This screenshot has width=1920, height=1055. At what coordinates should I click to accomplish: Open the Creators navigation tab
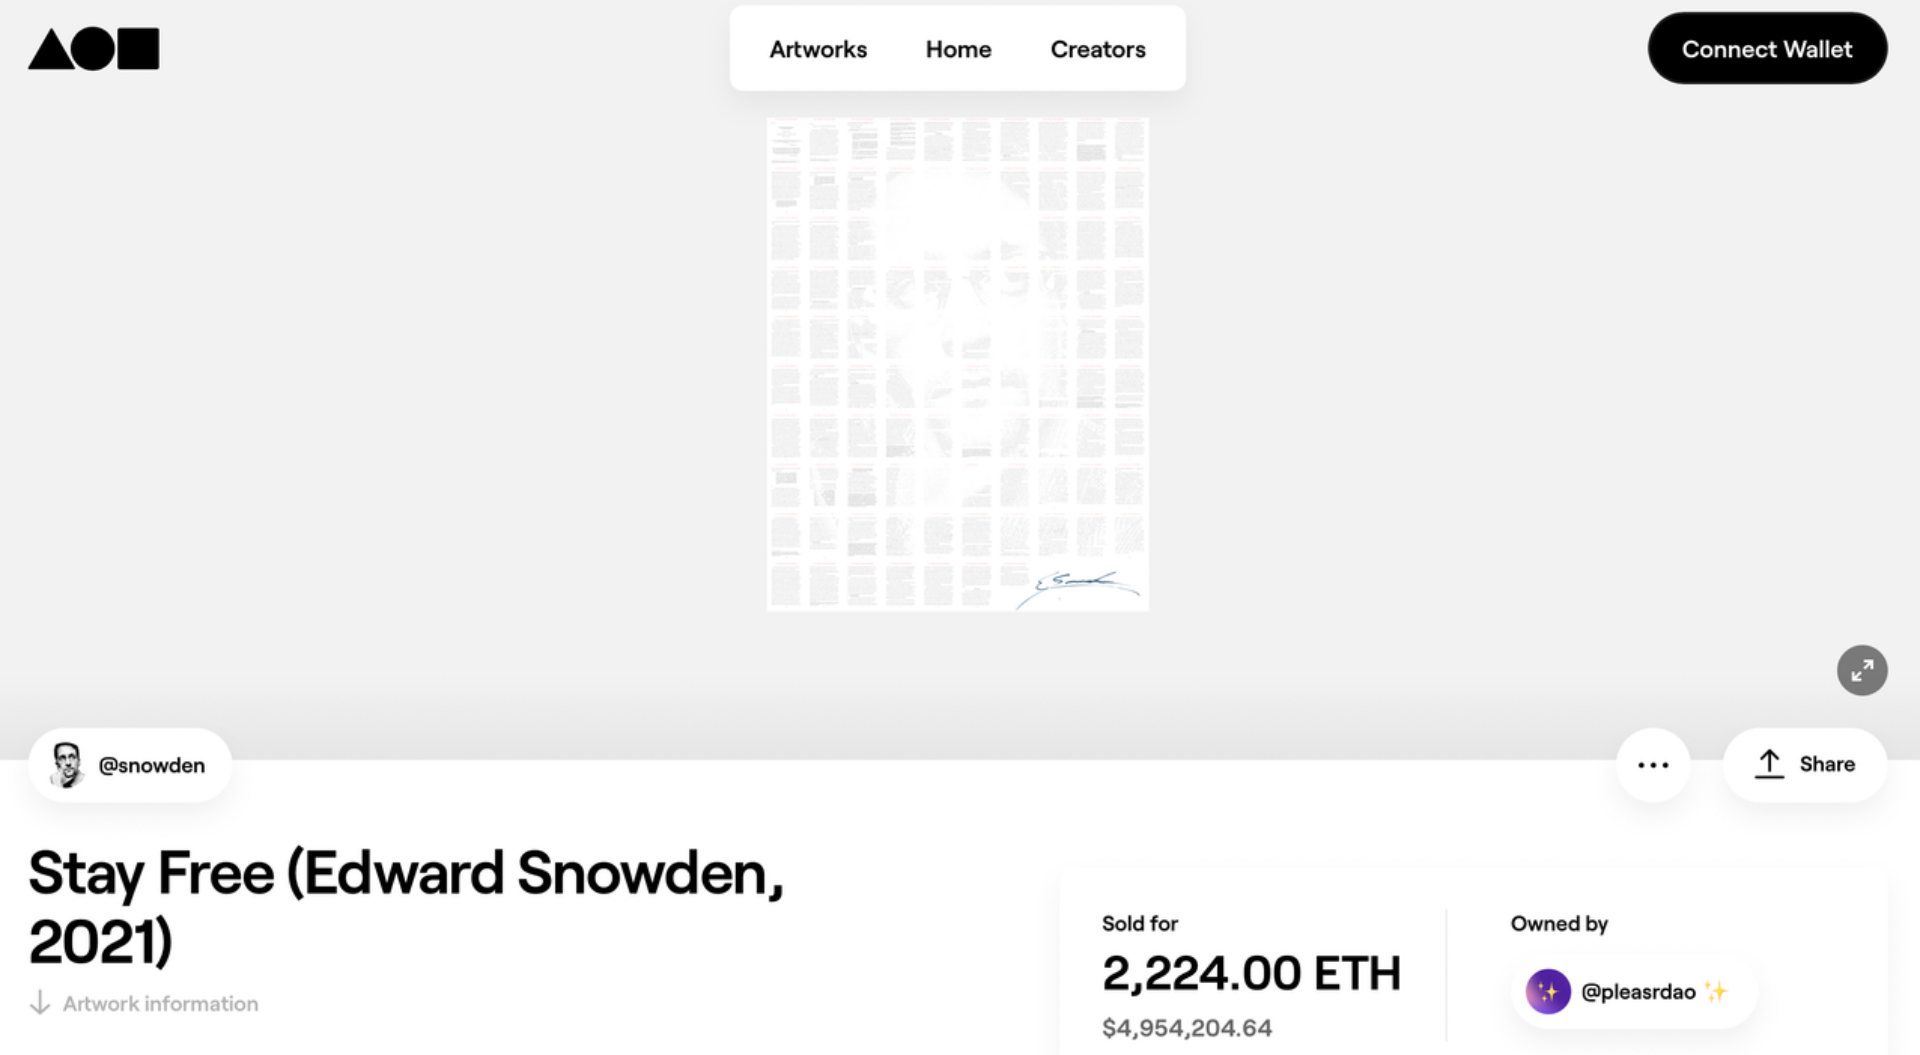(1097, 49)
